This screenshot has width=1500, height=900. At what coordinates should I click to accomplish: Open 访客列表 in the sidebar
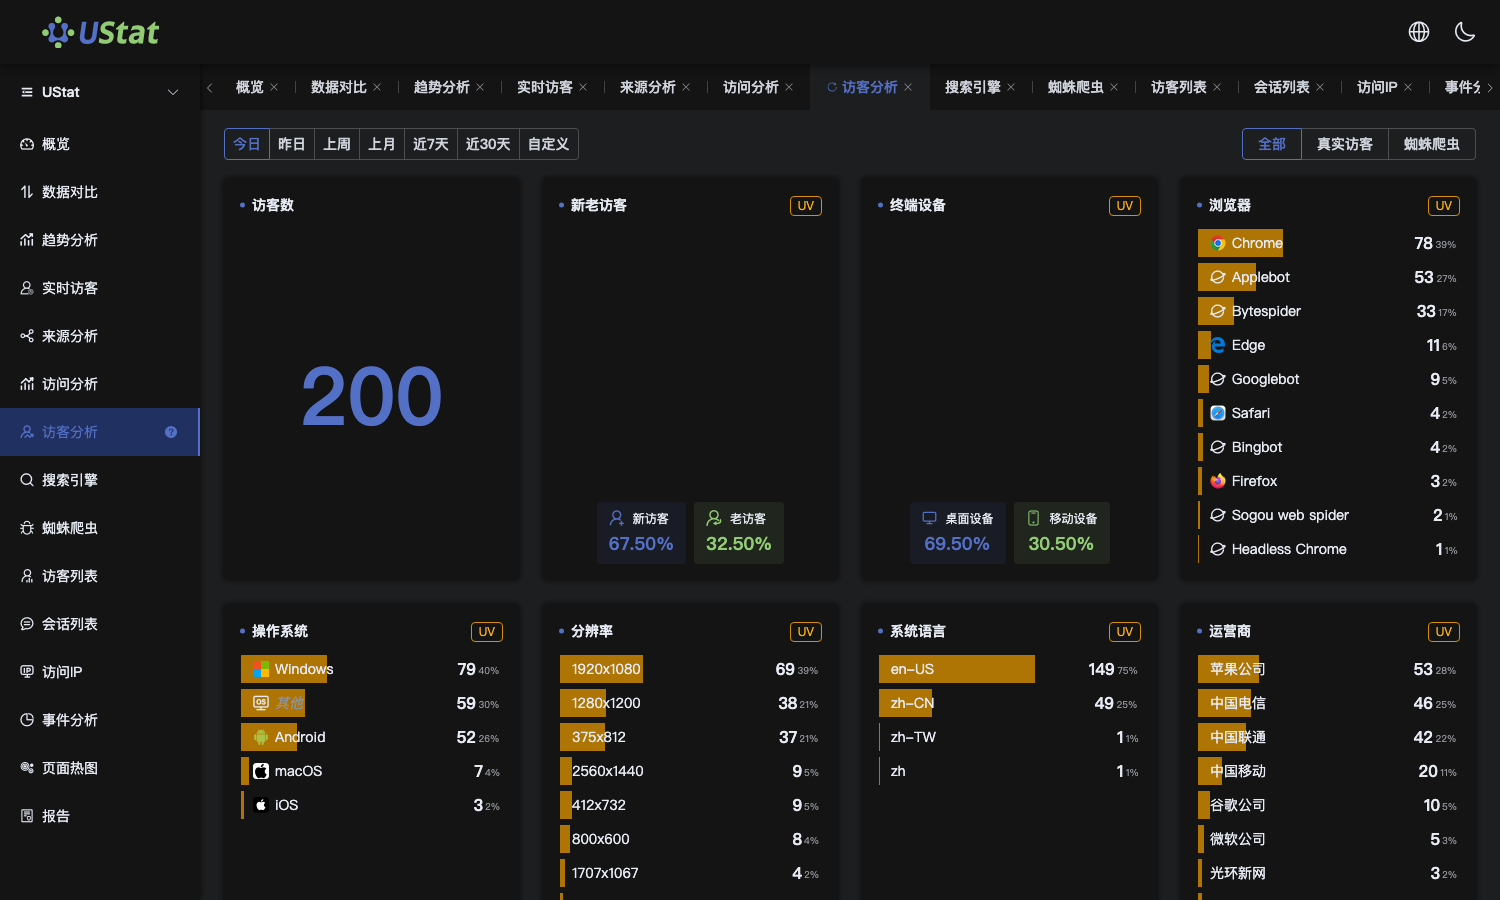(x=100, y=576)
